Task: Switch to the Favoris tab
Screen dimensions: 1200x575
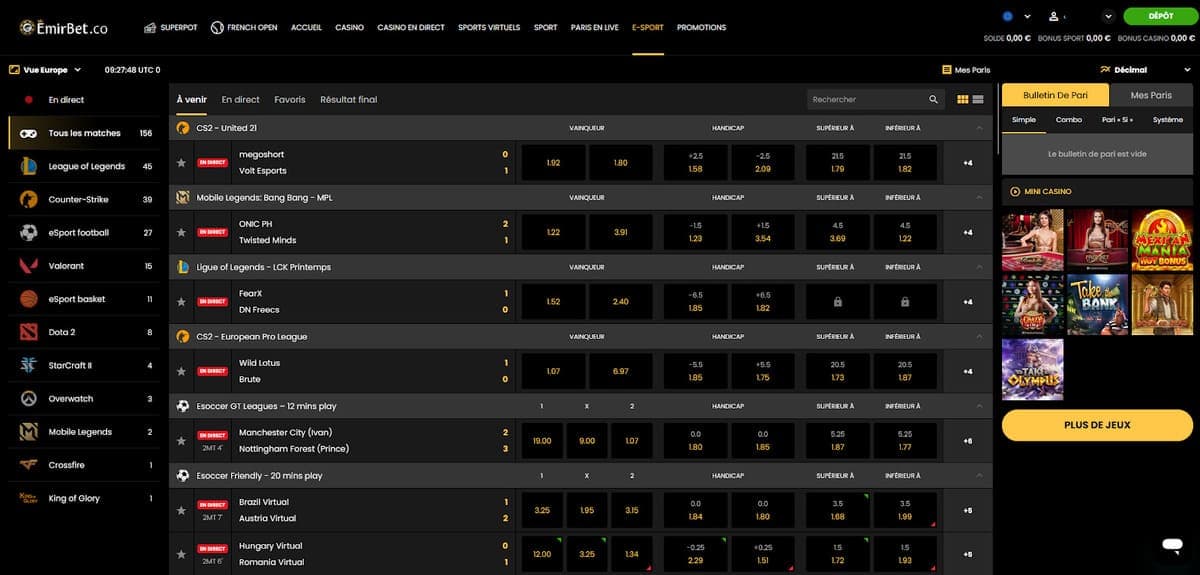Action: point(290,100)
